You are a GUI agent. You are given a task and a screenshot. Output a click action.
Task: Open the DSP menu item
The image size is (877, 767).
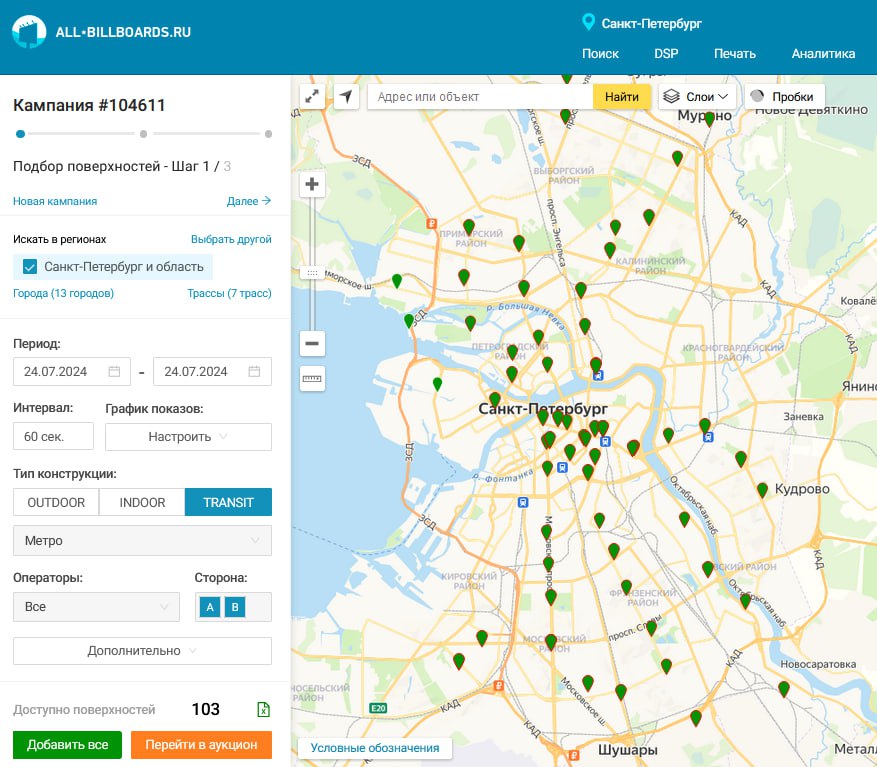[666, 54]
